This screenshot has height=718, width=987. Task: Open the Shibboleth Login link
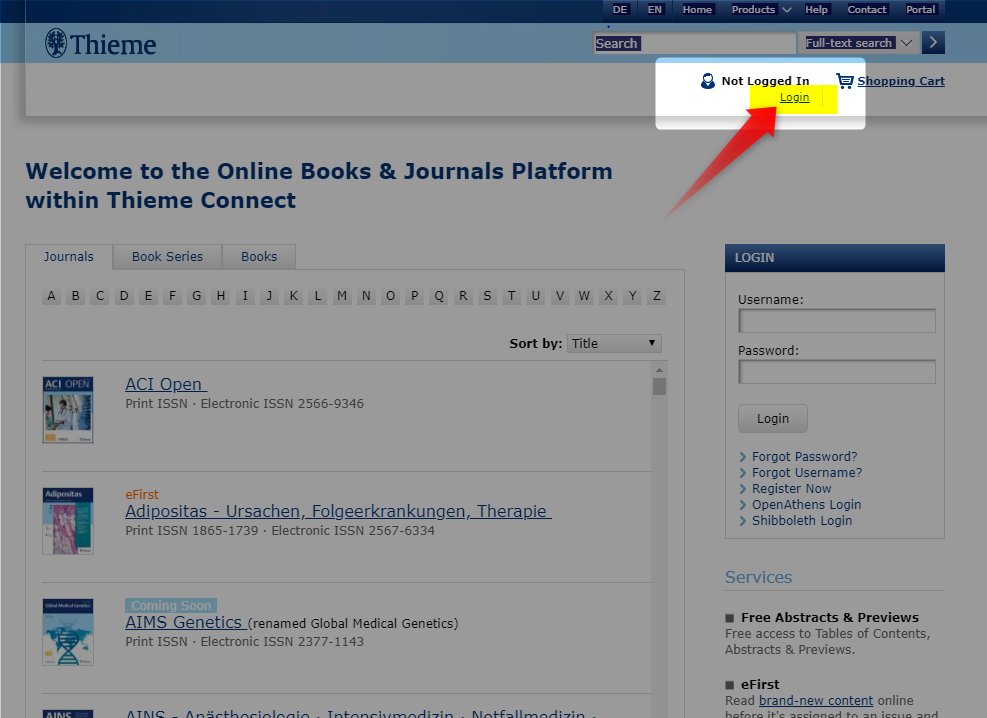click(802, 520)
